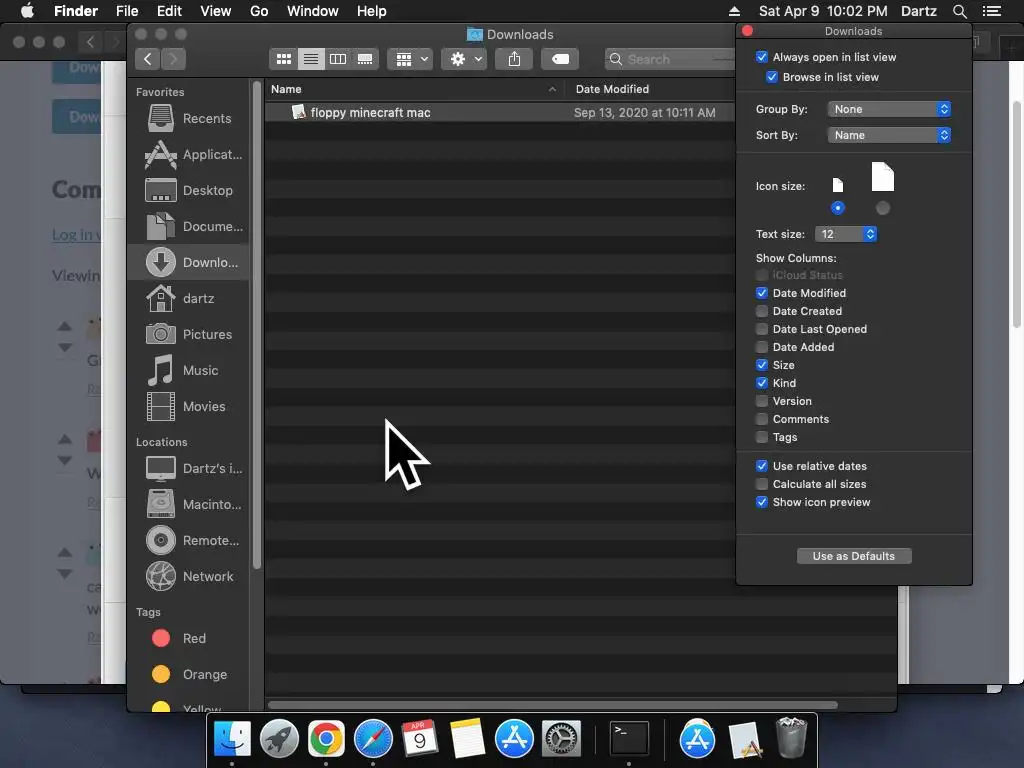Click the Edit Tags toolbar button
This screenshot has width=1024, height=768.
pos(560,59)
